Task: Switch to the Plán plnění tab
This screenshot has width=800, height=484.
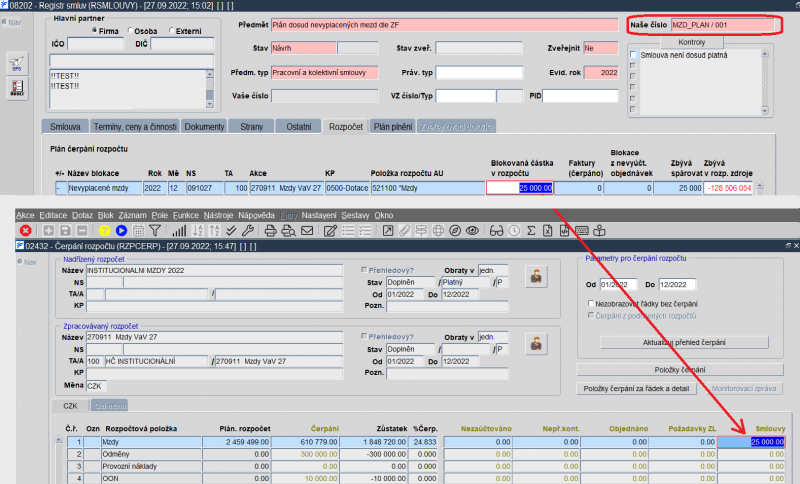Action: 393,127
